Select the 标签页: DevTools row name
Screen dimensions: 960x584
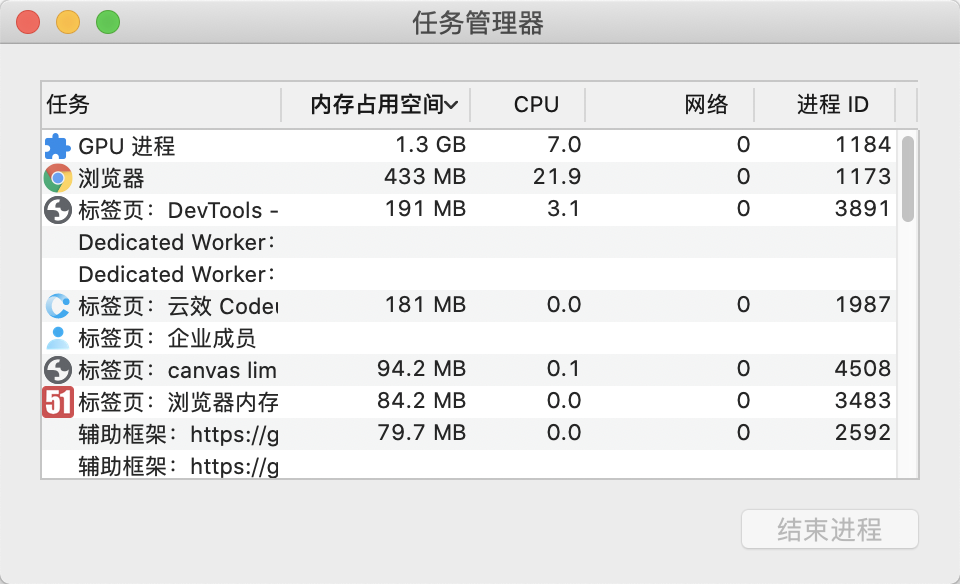pyautogui.click(x=178, y=210)
